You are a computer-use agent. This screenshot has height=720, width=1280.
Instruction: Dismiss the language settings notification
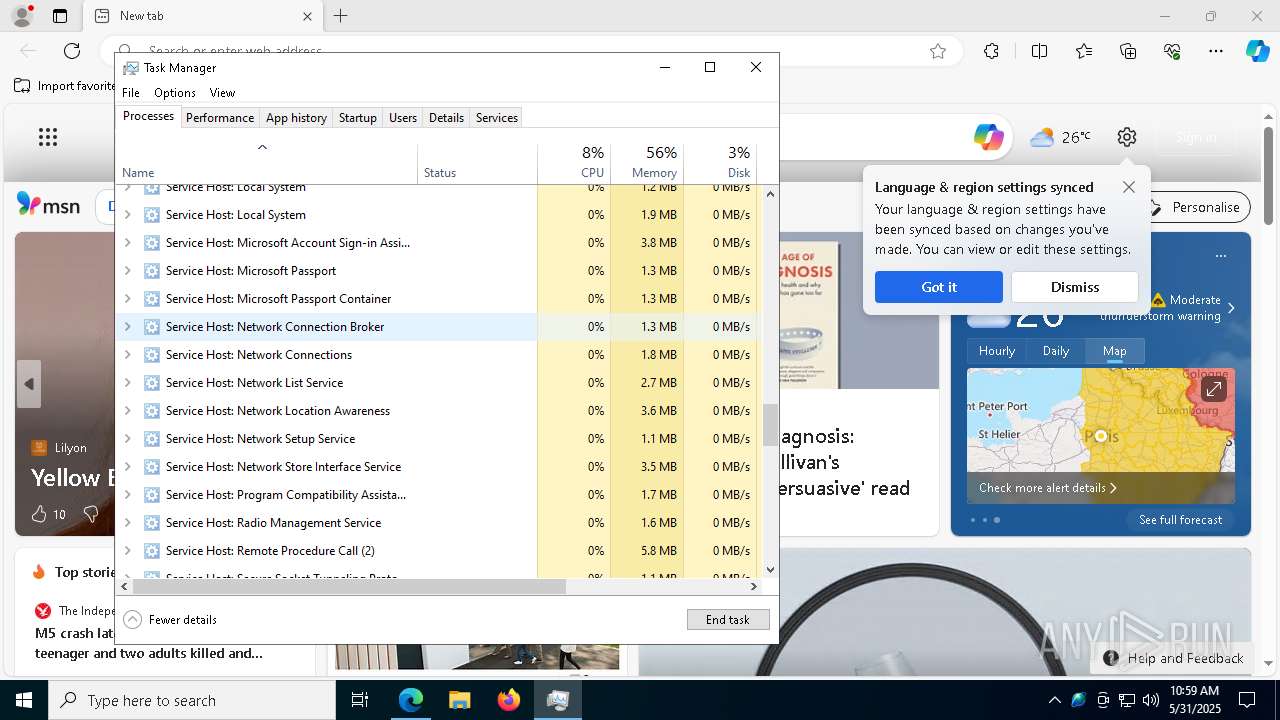[1075, 287]
